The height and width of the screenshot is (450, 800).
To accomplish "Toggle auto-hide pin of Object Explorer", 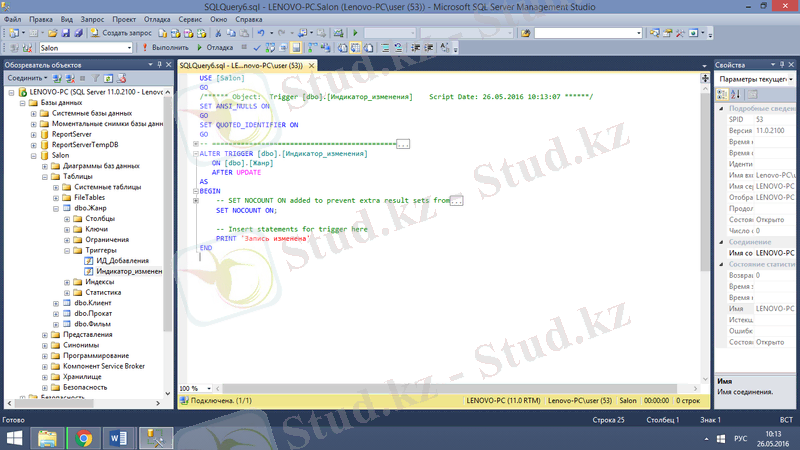I will tap(159, 65).
